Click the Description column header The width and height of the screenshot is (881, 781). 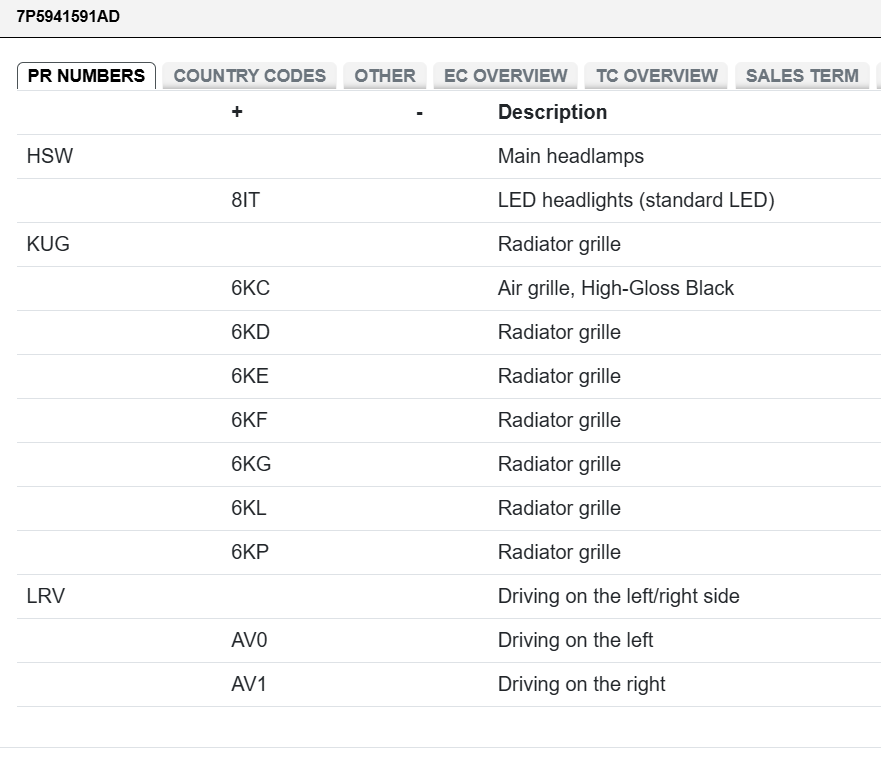[x=552, y=112]
